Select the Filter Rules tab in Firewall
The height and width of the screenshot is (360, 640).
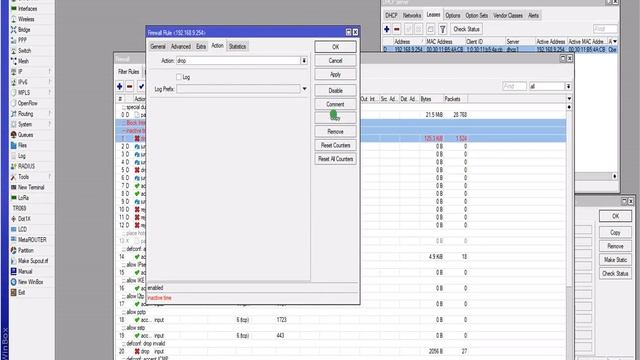(129, 71)
